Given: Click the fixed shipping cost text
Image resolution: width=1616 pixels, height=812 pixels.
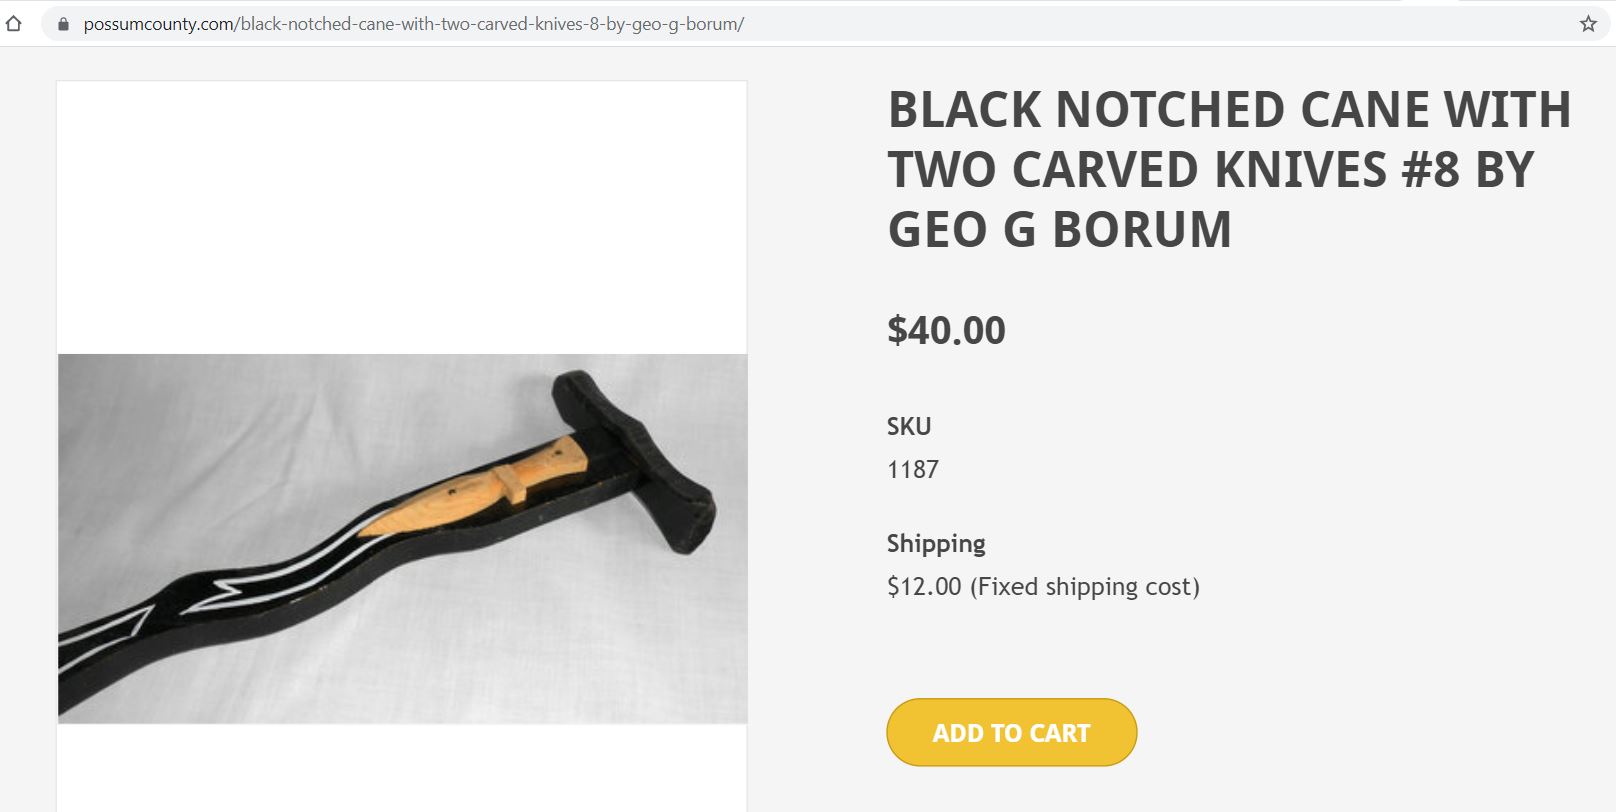Looking at the screenshot, I should pos(1042,587).
